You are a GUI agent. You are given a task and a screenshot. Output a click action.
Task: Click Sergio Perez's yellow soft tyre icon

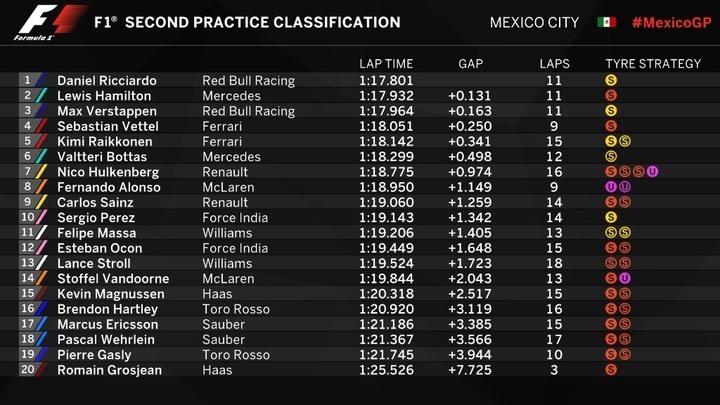[611, 217]
